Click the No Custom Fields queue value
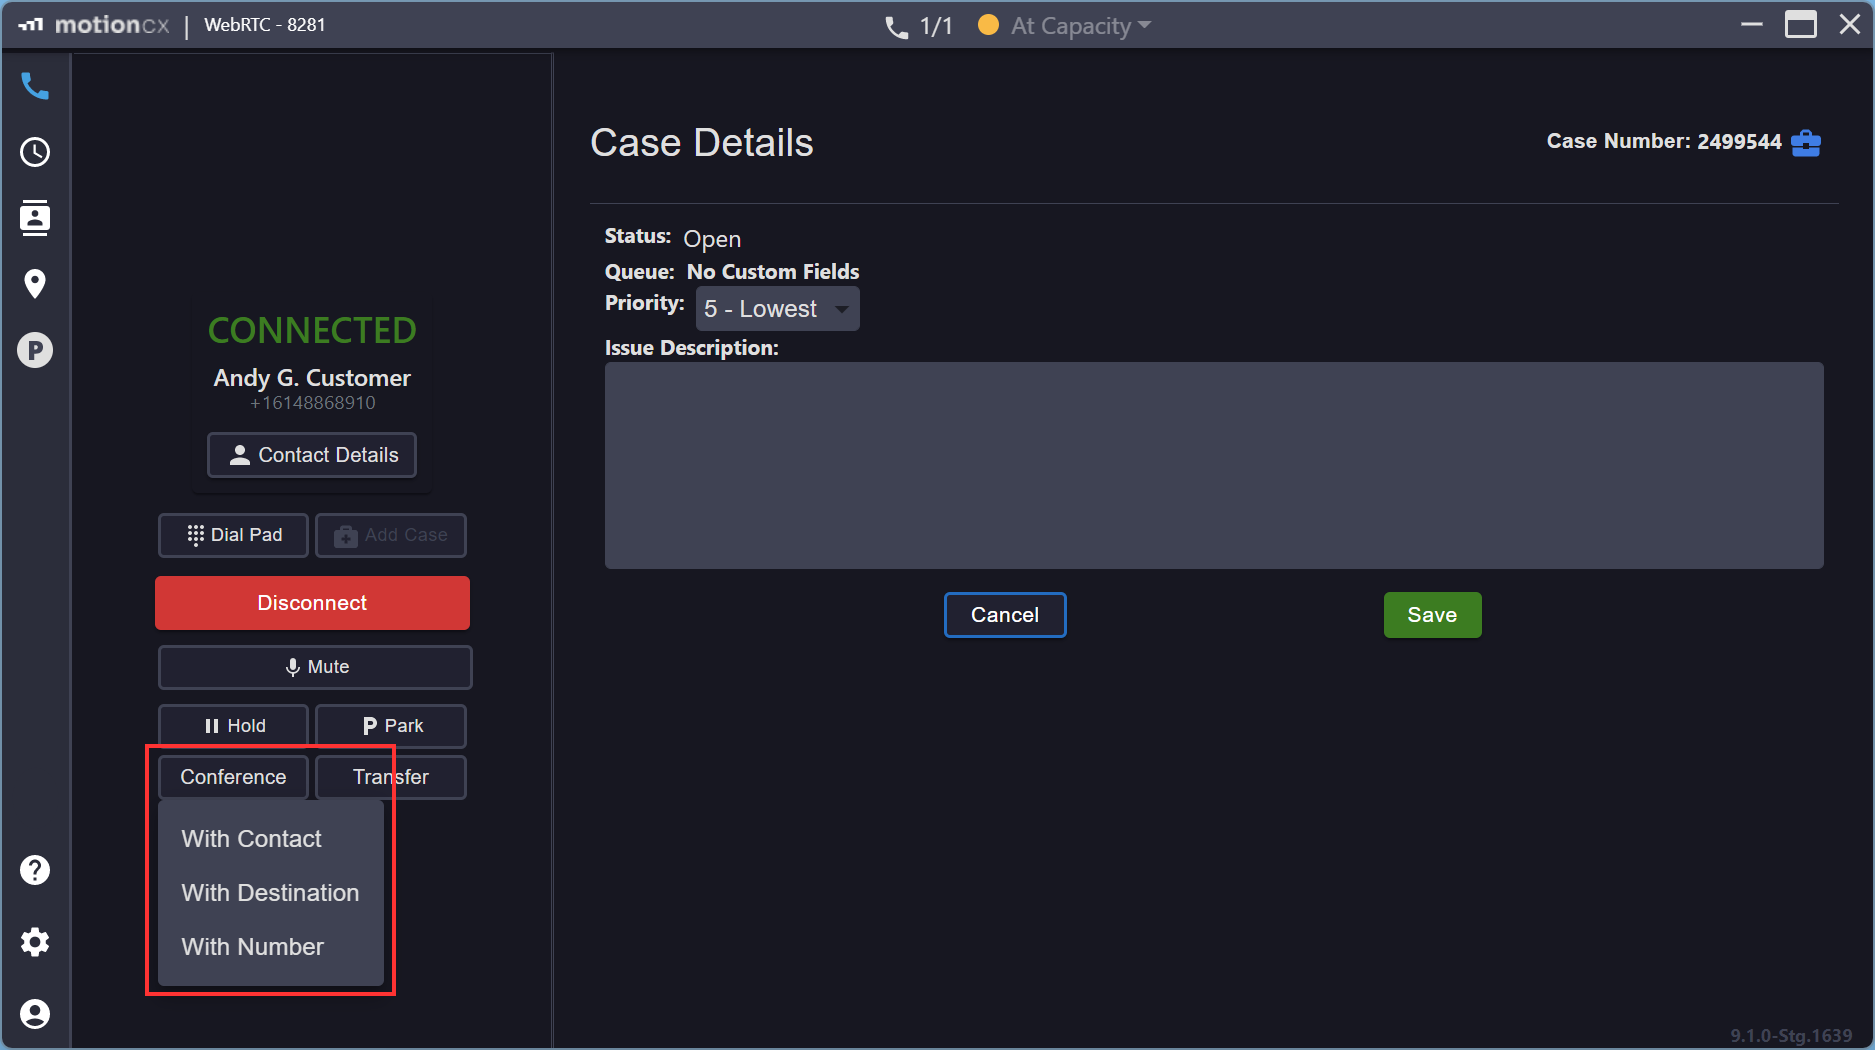 (773, 272)
